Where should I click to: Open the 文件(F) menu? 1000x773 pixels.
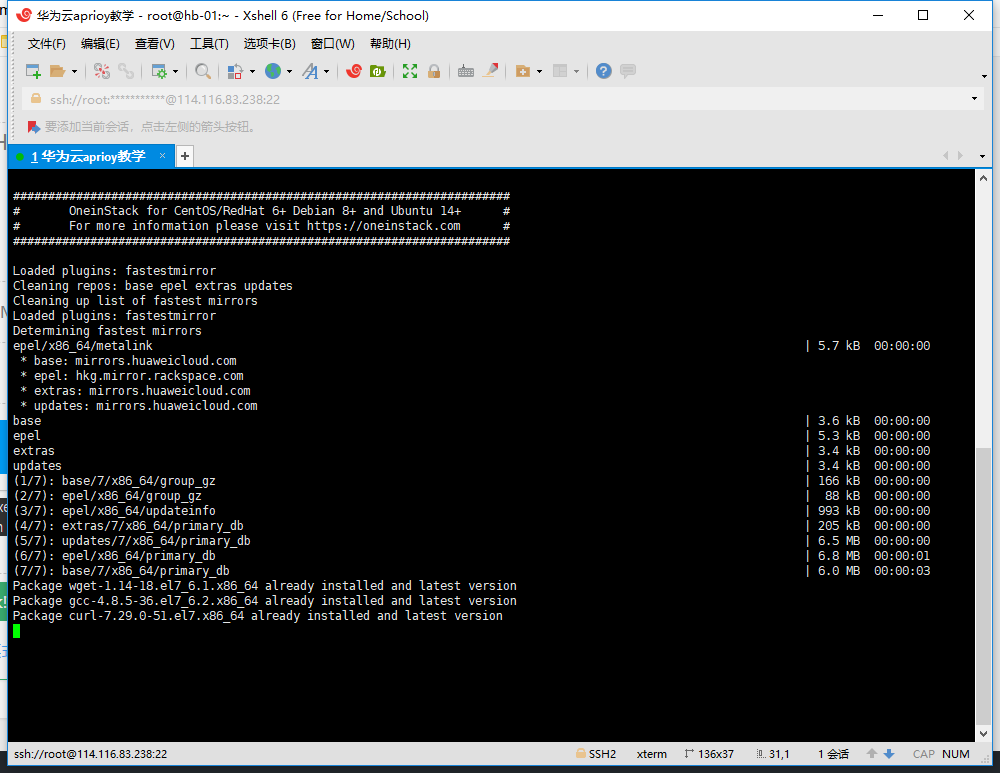pos(47,43)
